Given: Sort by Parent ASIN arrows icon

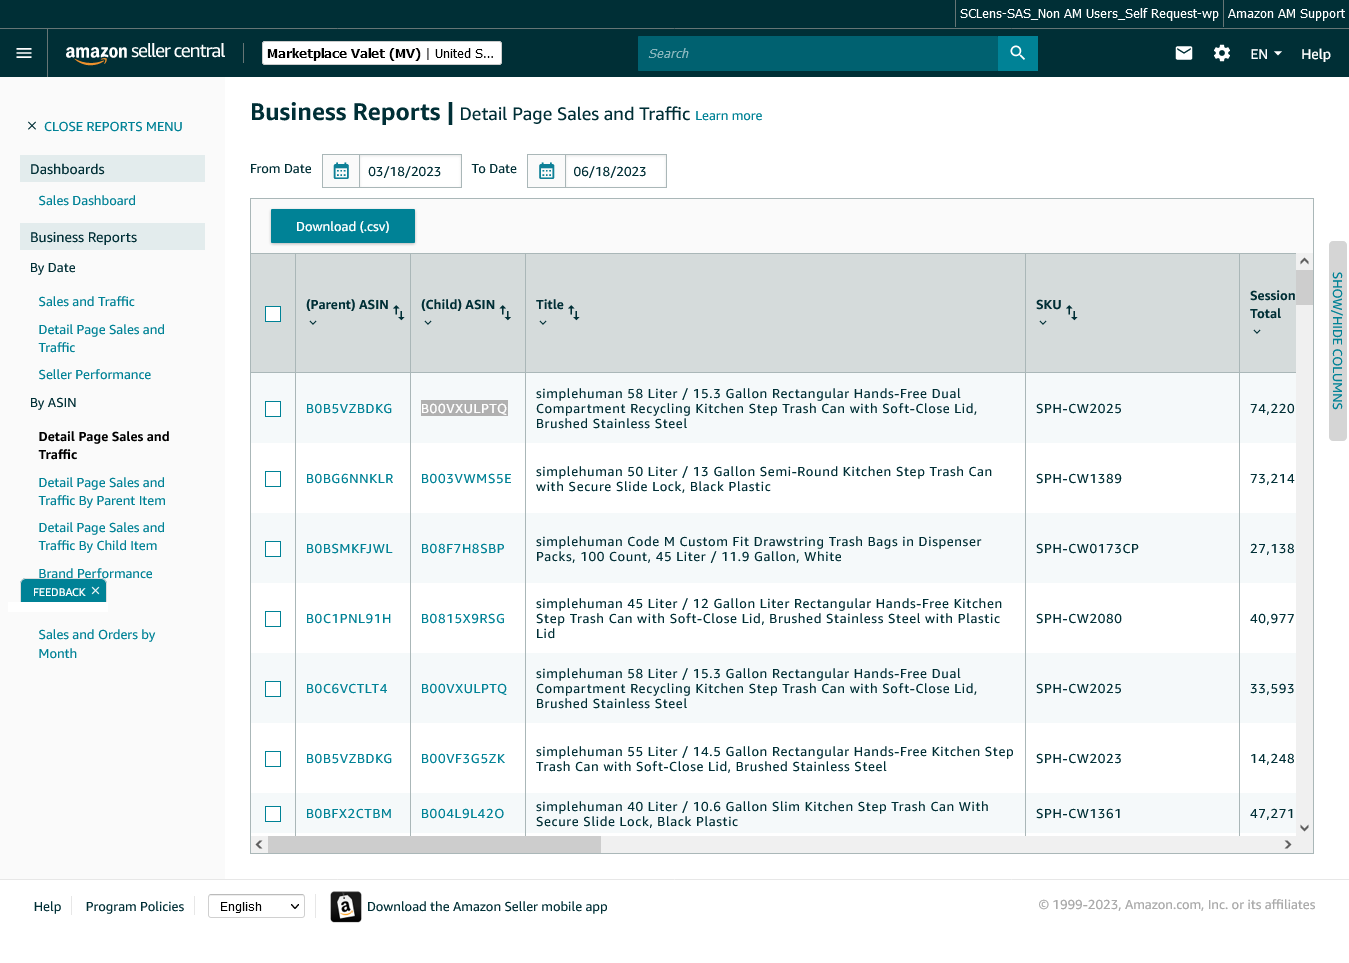Looking at the screenshot, I should [399, 313].
